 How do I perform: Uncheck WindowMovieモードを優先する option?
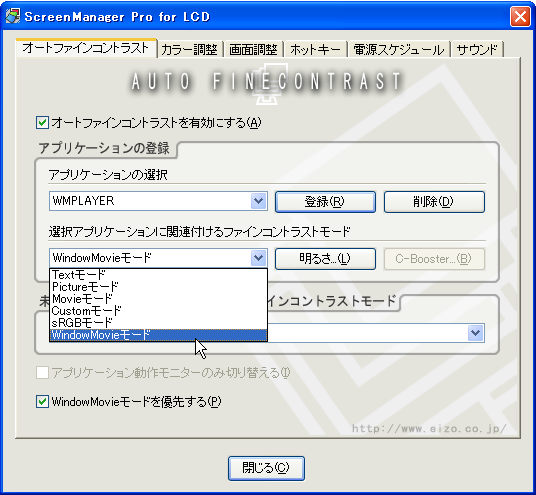[42, 401]
